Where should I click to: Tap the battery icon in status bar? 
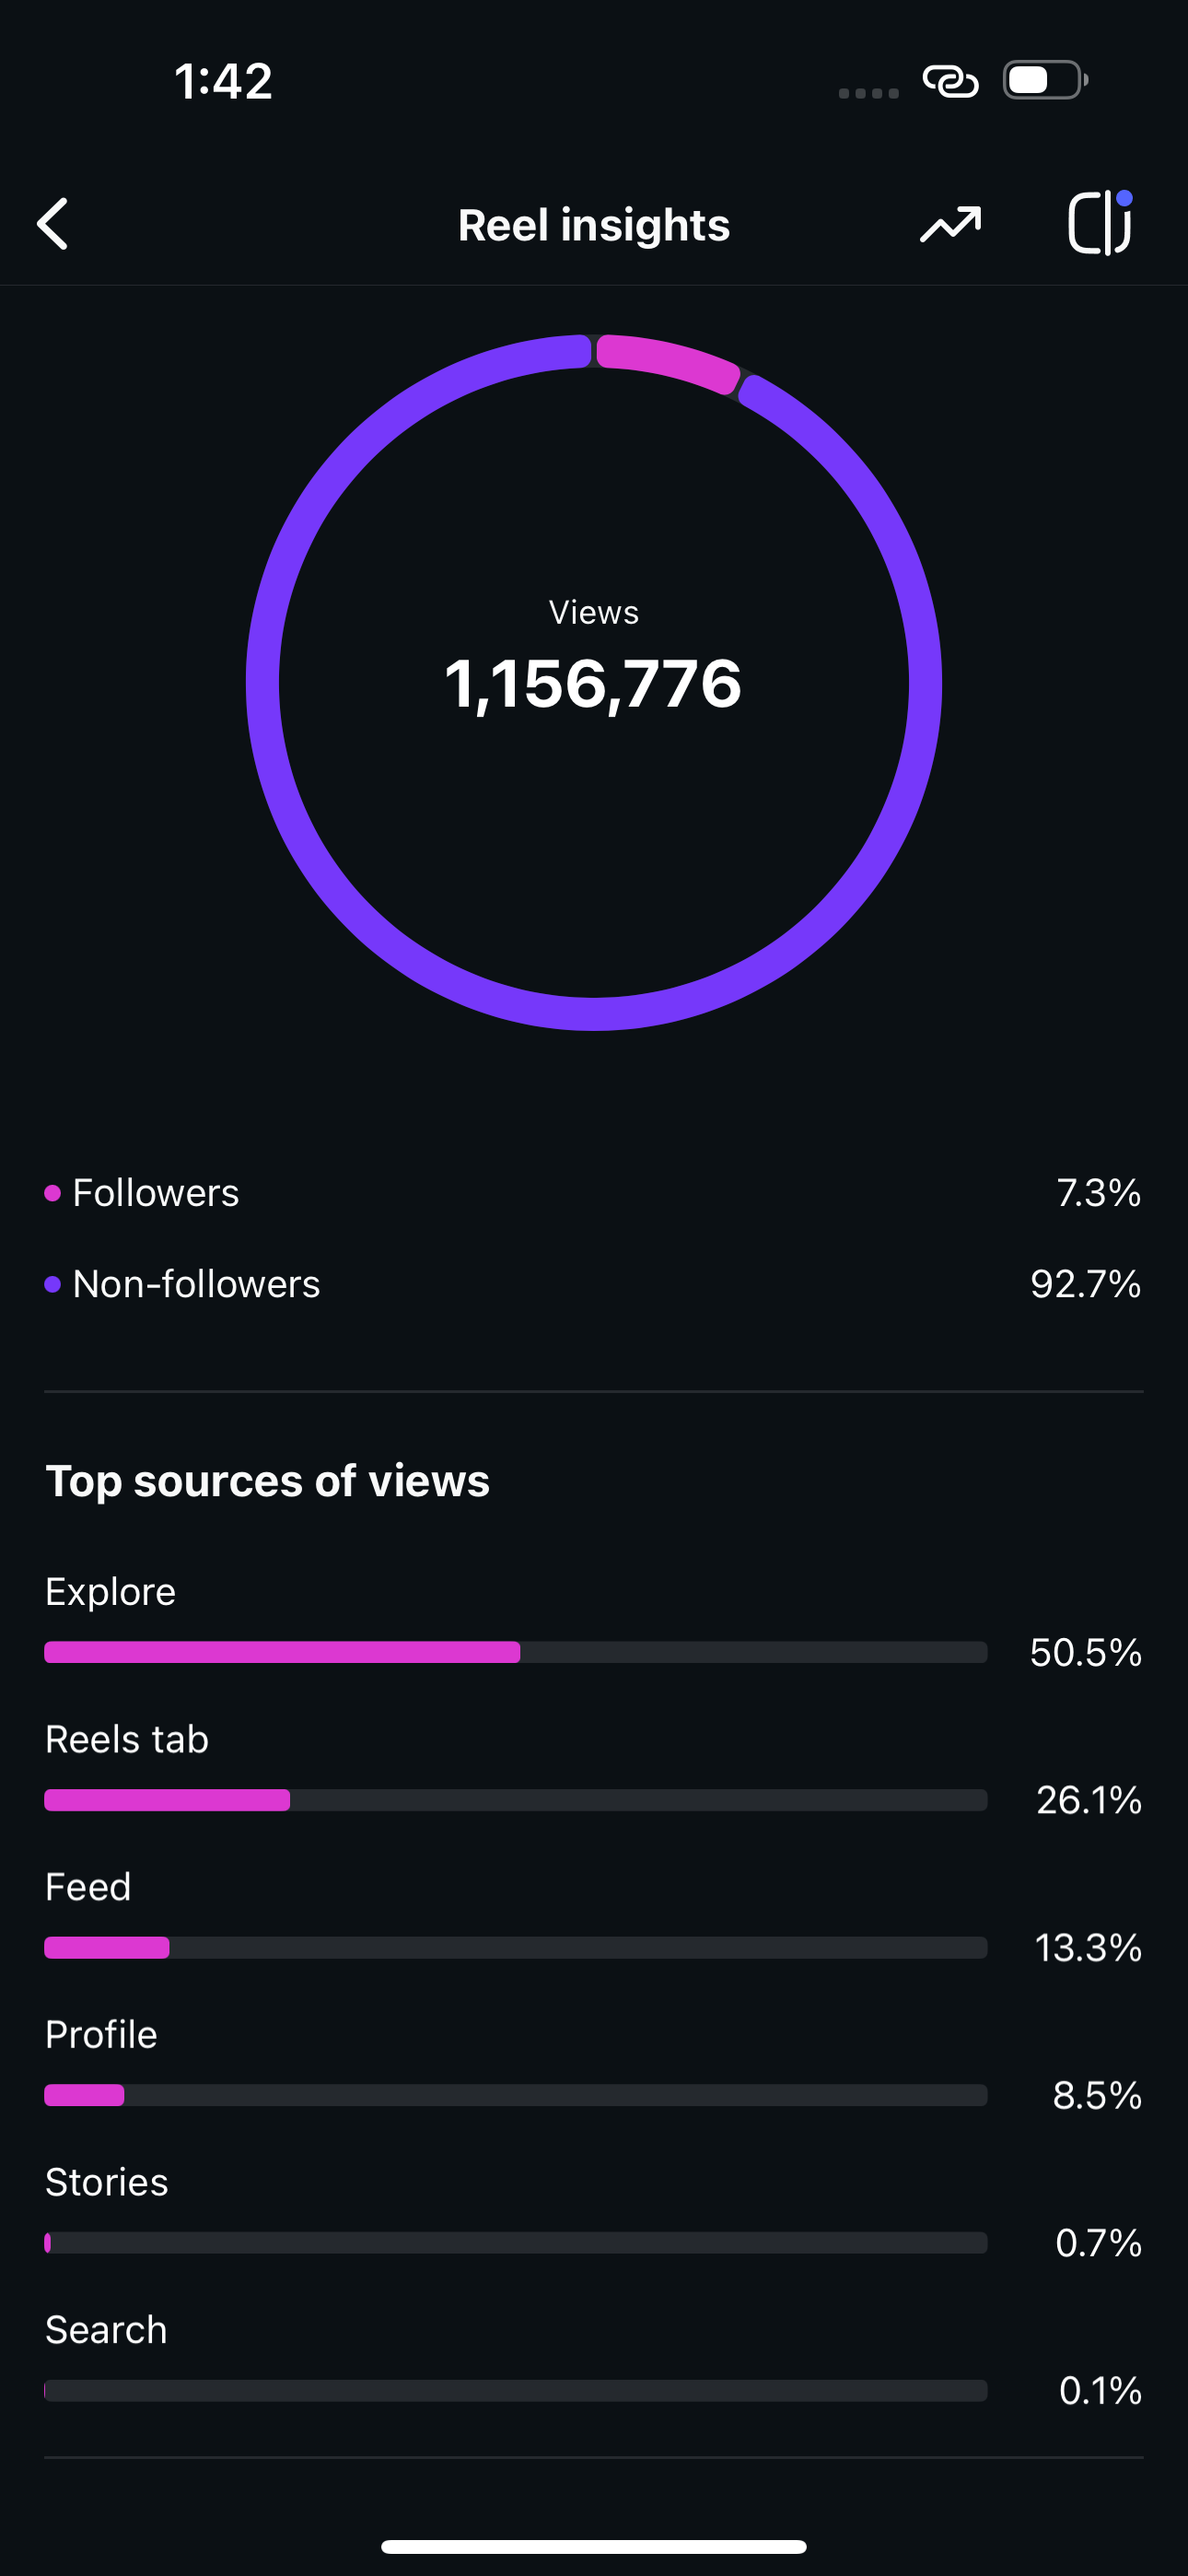(x=1046, y=80)
